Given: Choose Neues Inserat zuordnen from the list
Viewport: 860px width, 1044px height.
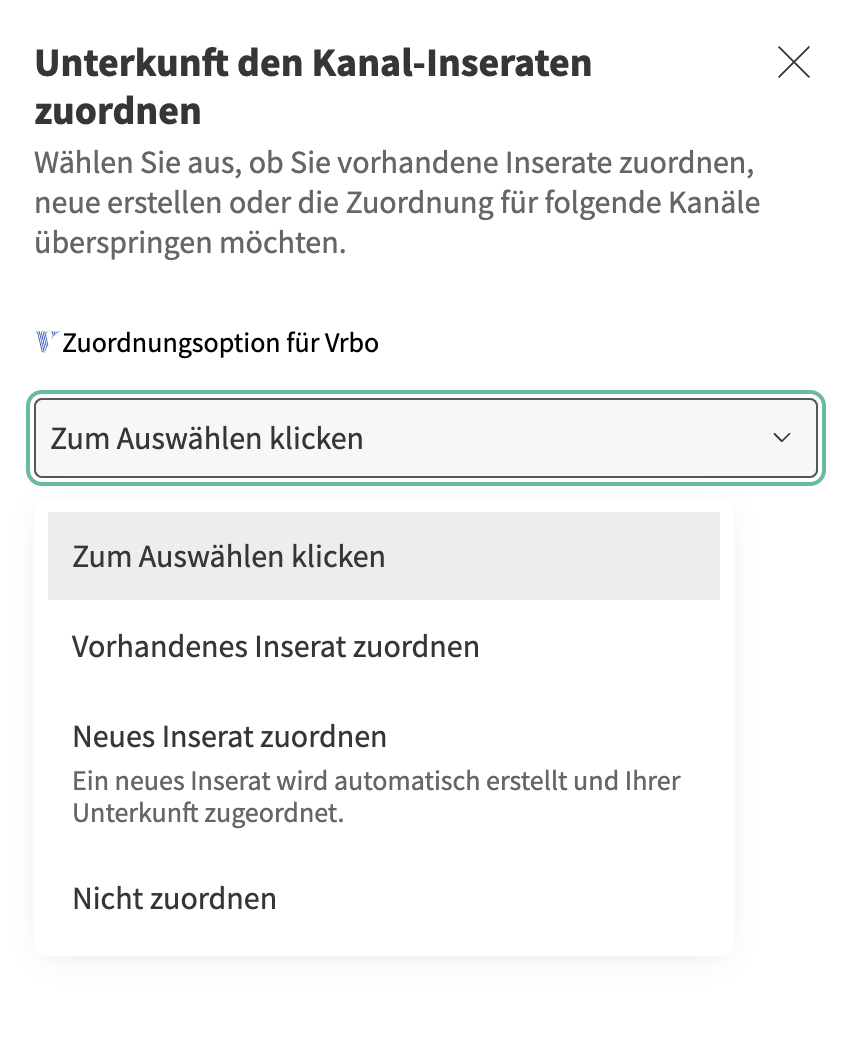Looking at the screenshot, I should pyautogui.click(x=229, y=736).
